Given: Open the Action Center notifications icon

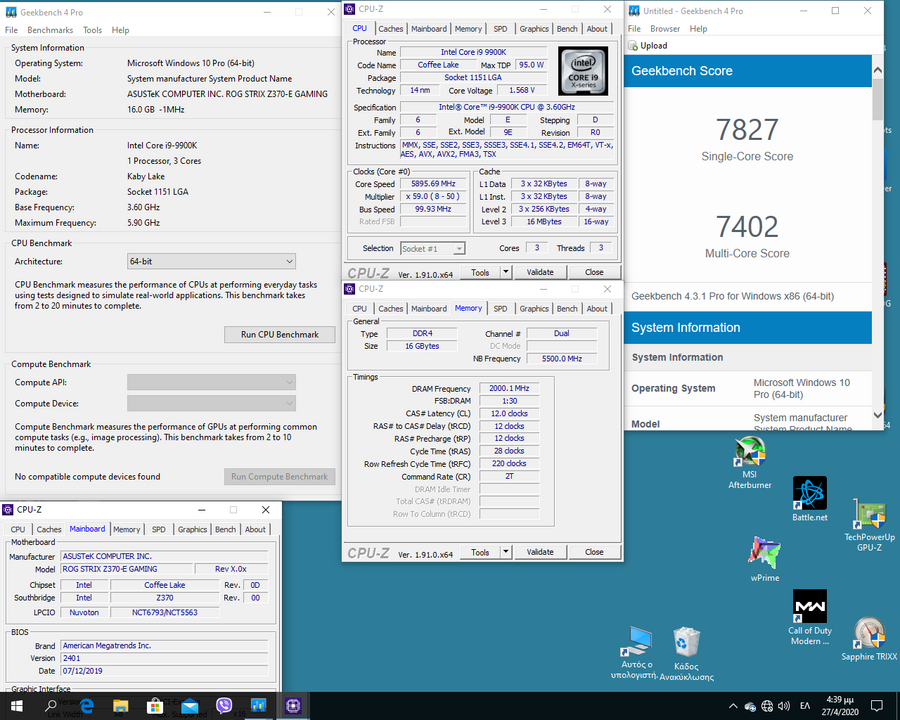Looking at the screenshot, I should pyautogui.click(x=876, y=706).
